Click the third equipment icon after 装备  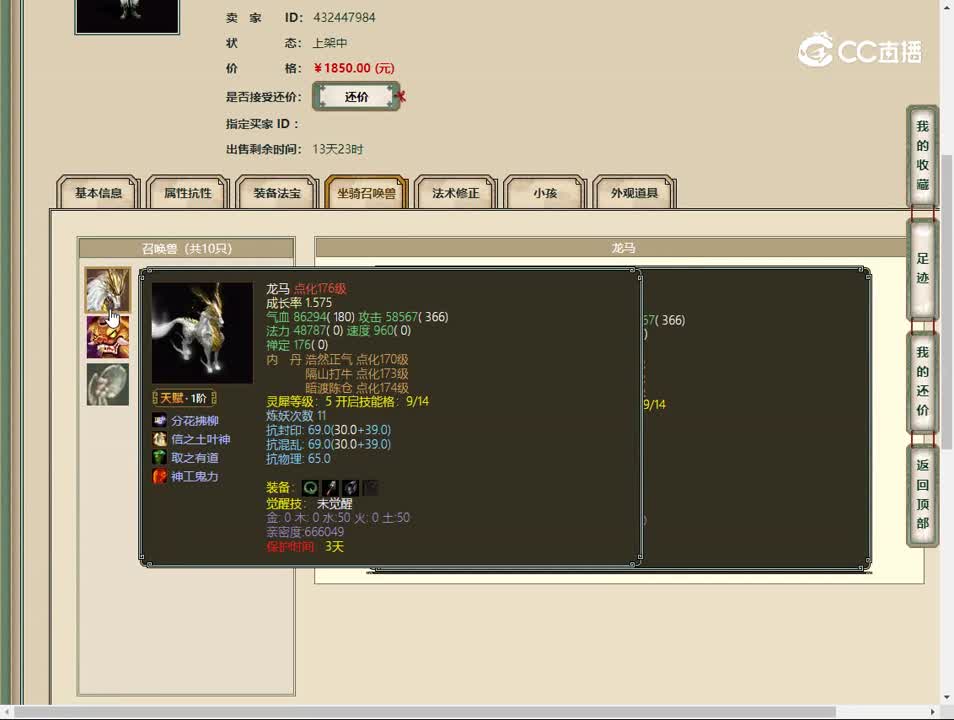tap(351, 487)
